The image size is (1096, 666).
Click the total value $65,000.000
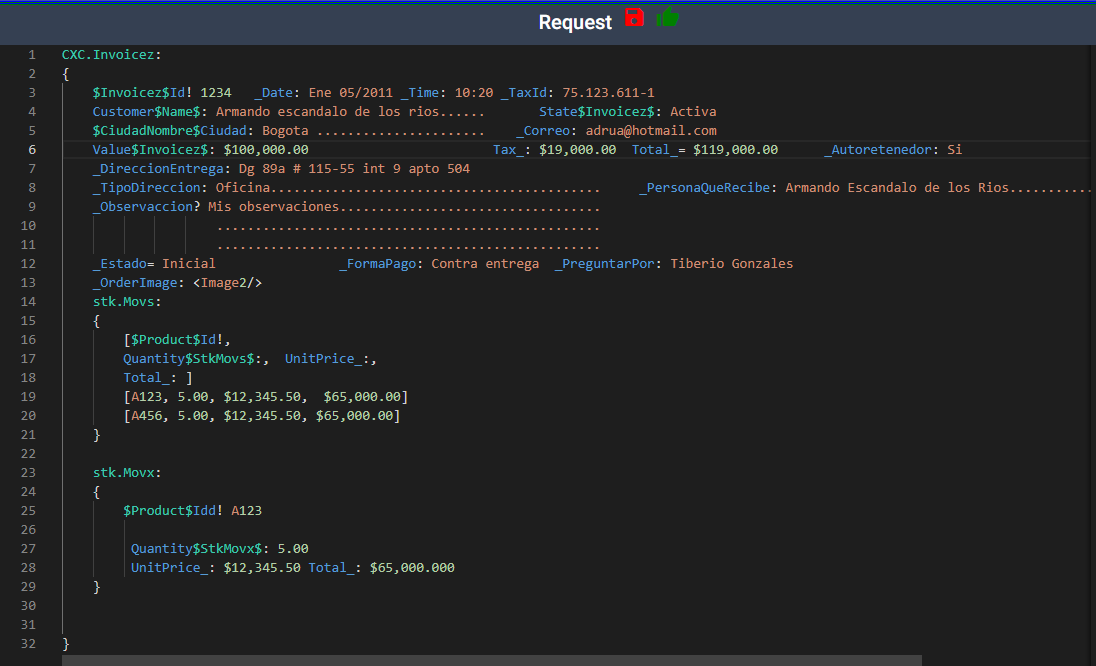point(412,567)
